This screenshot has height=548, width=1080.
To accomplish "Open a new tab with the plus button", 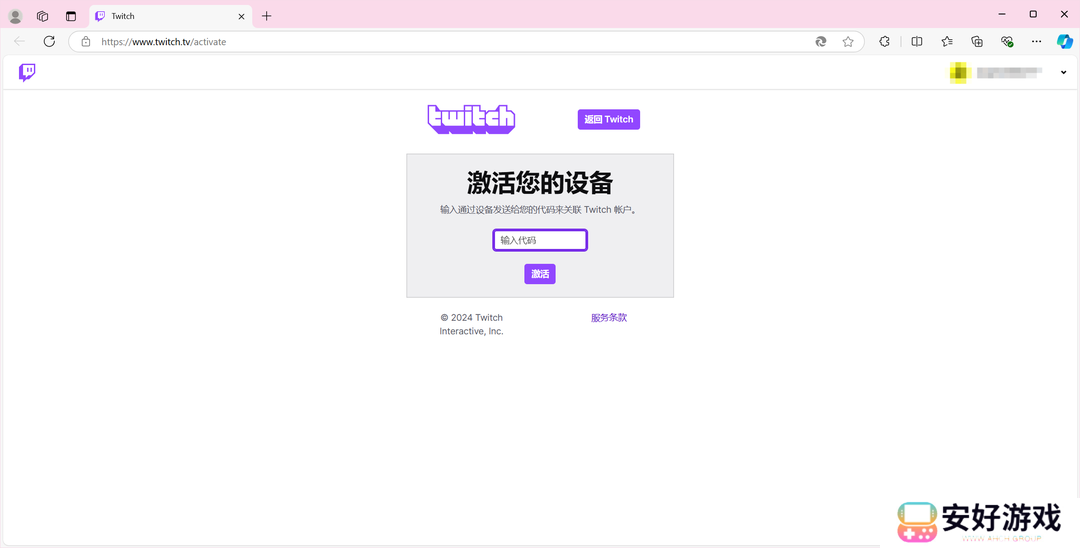I will click(x=266, y=16).
